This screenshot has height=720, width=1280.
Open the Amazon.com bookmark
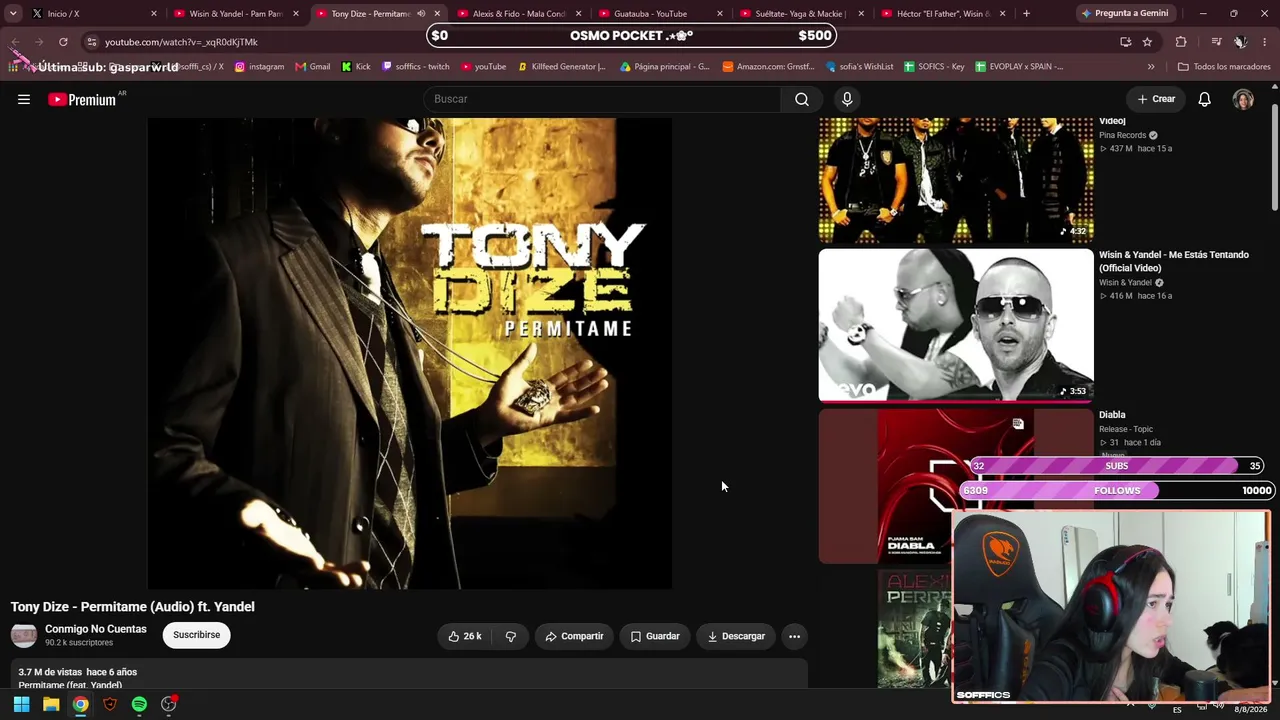pyautogui.click(x=768, y=67)
